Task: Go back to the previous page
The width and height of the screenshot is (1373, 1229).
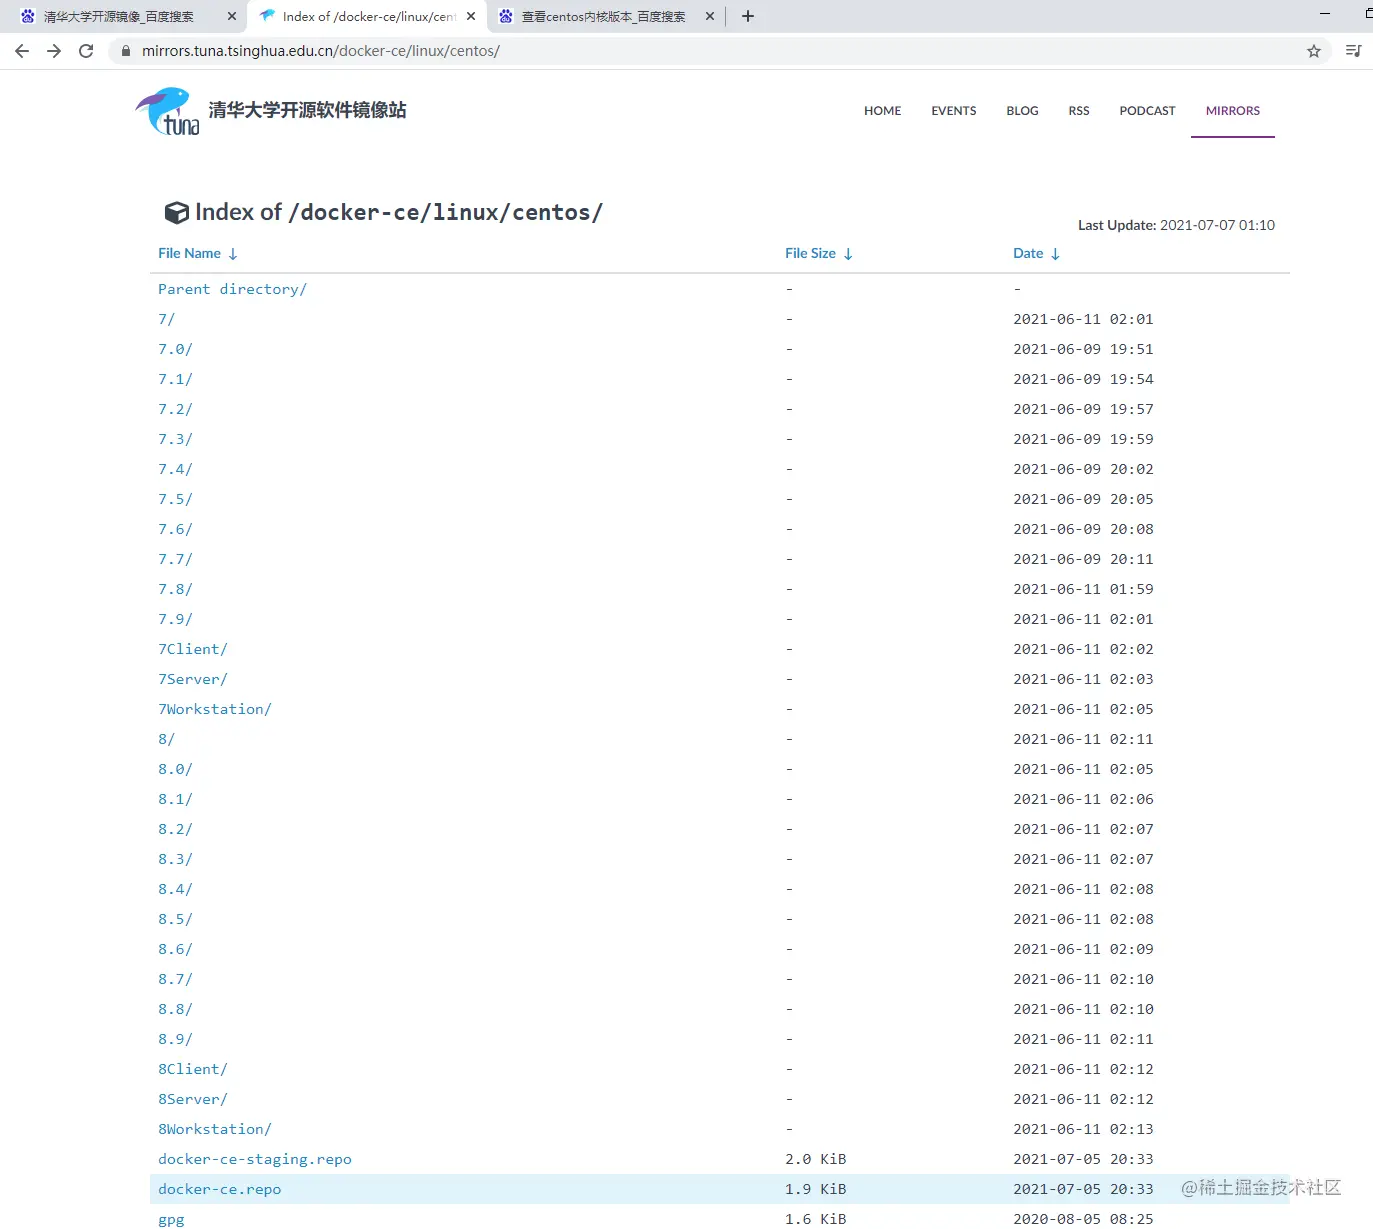Action: click(22, 51)
